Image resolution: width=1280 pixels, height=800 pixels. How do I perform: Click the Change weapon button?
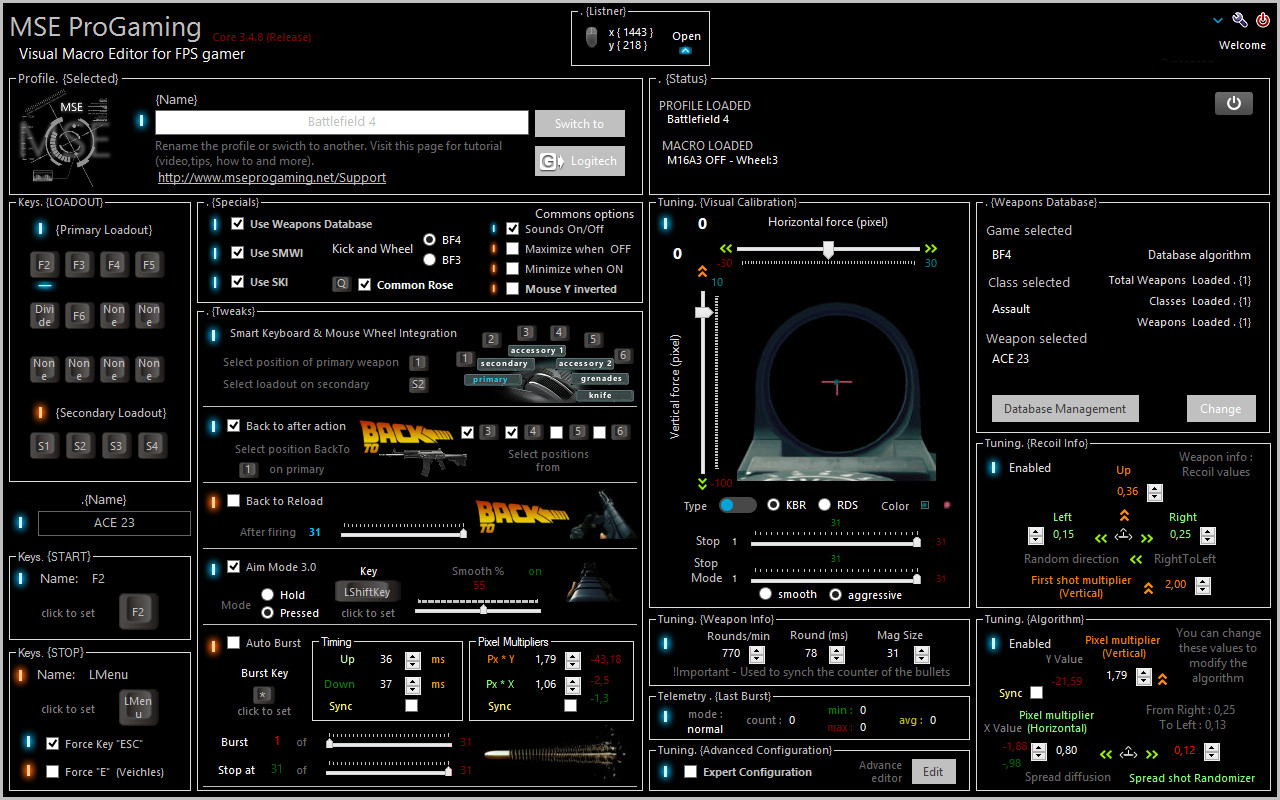coord(1221,409)
